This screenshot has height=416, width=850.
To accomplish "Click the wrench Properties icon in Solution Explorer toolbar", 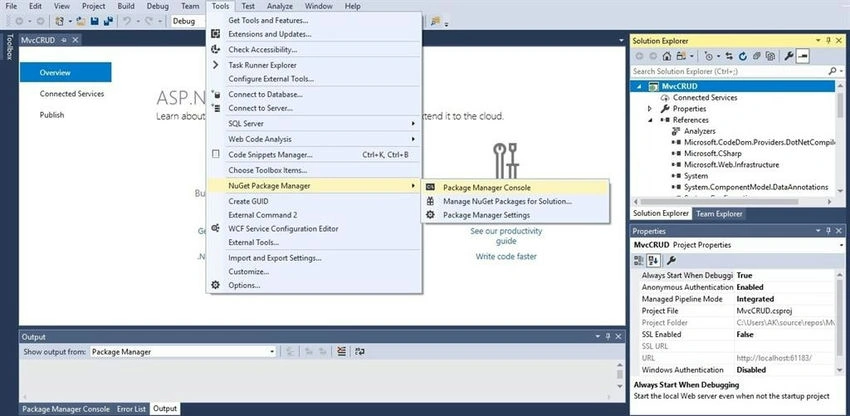I will point(789,56).
